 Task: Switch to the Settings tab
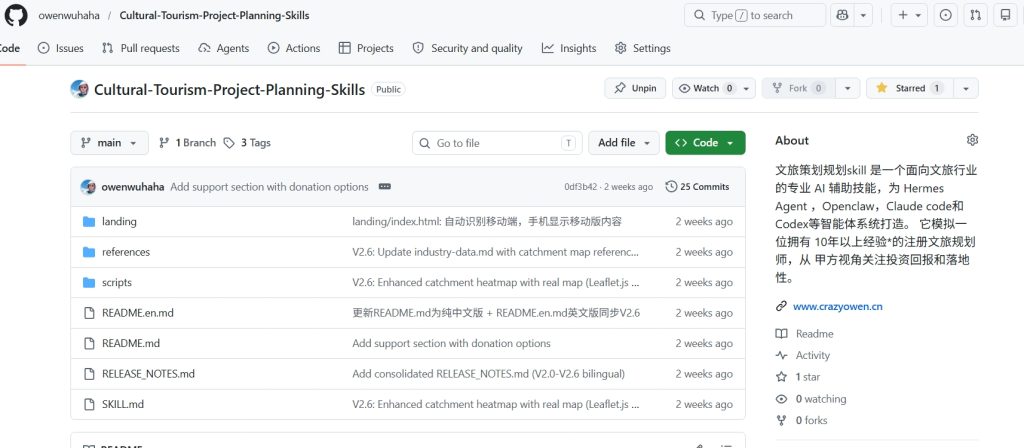click(x=643, y=48)
